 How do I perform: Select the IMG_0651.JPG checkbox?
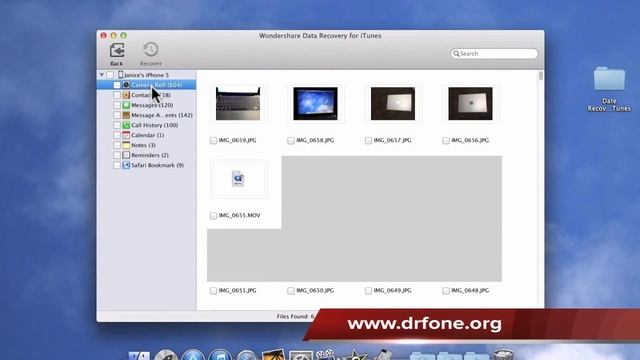[x=213, y=291]
